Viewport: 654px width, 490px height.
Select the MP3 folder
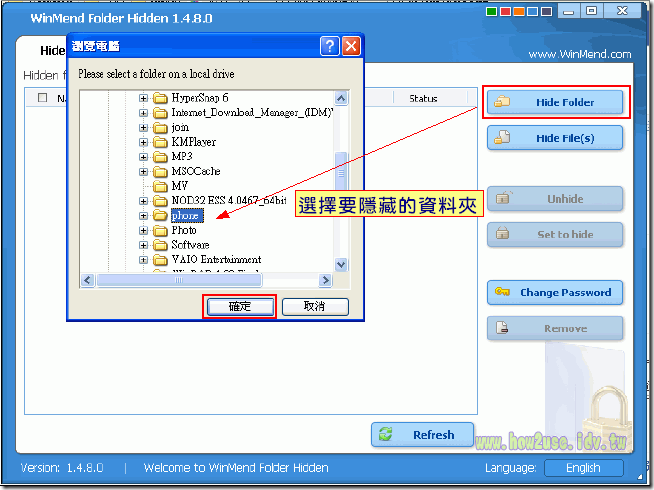click(x=182, y=156)
